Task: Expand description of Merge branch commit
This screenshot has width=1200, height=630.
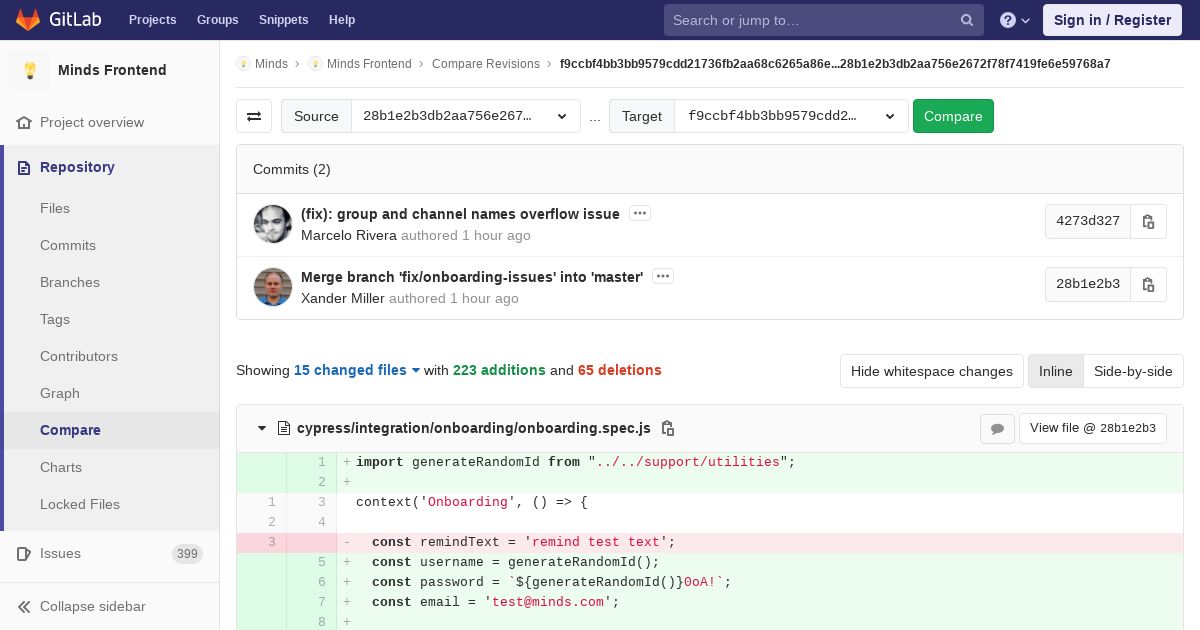Action: (x=663, y=276)
